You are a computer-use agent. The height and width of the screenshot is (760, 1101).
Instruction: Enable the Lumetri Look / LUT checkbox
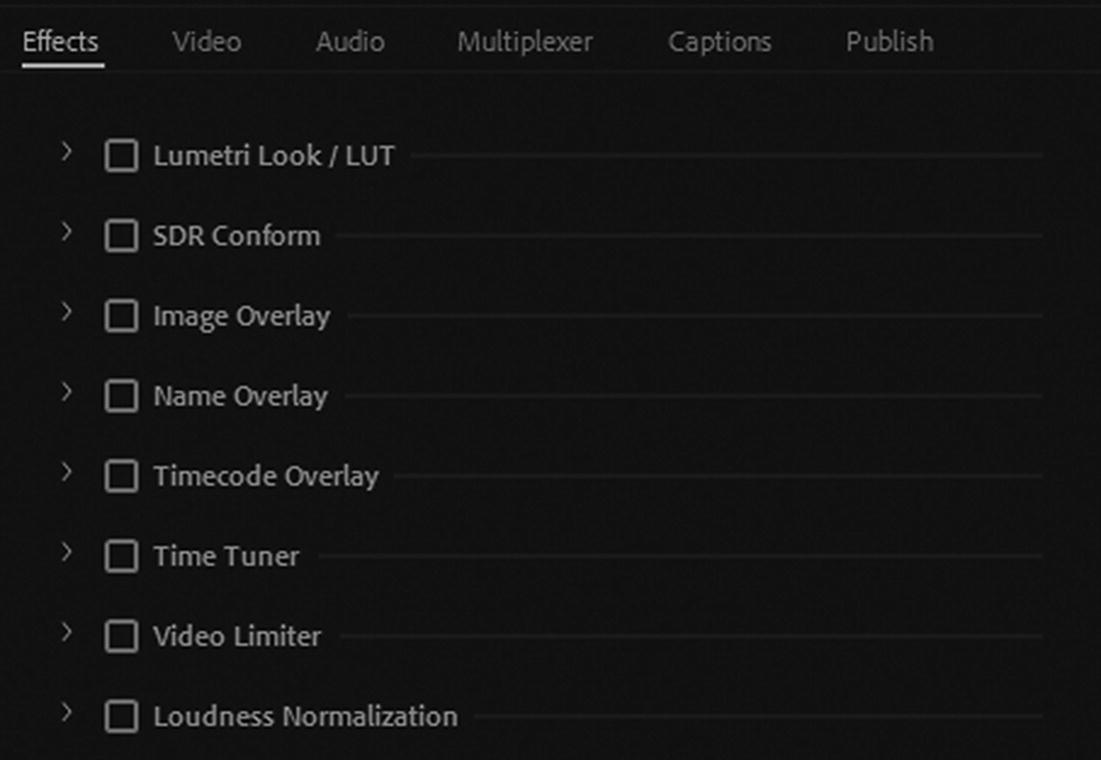tap(121, 156)
